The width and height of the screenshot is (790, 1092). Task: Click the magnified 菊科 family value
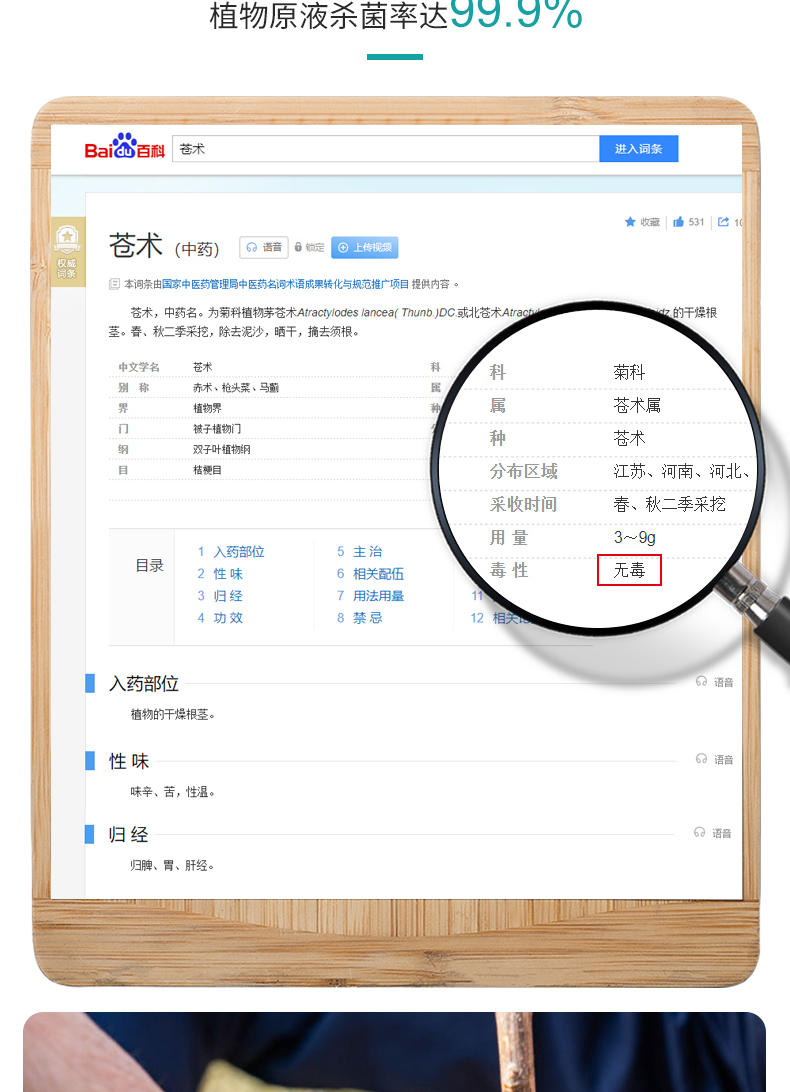tap(629, 372)
